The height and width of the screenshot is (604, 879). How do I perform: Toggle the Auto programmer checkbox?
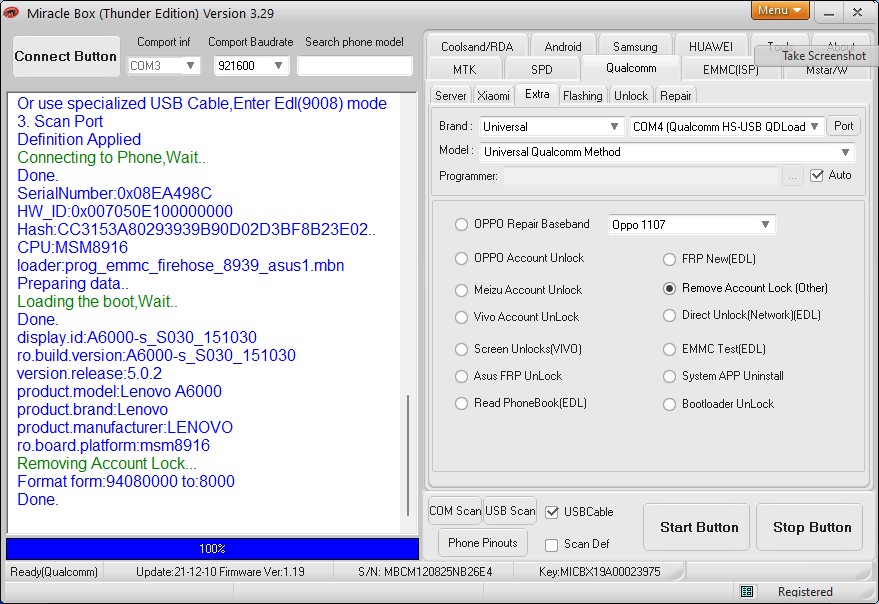tap(817, 176)
